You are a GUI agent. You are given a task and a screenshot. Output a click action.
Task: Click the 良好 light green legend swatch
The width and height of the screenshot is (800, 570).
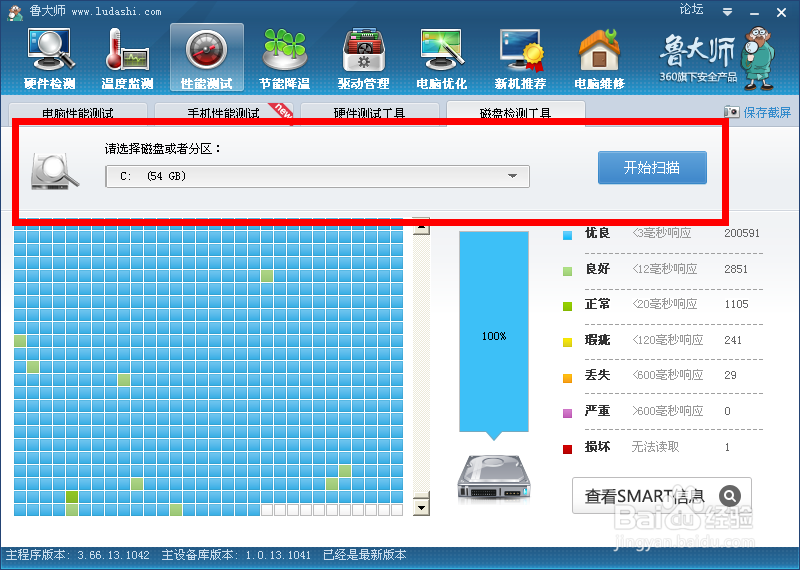pyautogui.click(x=567, y=271)
